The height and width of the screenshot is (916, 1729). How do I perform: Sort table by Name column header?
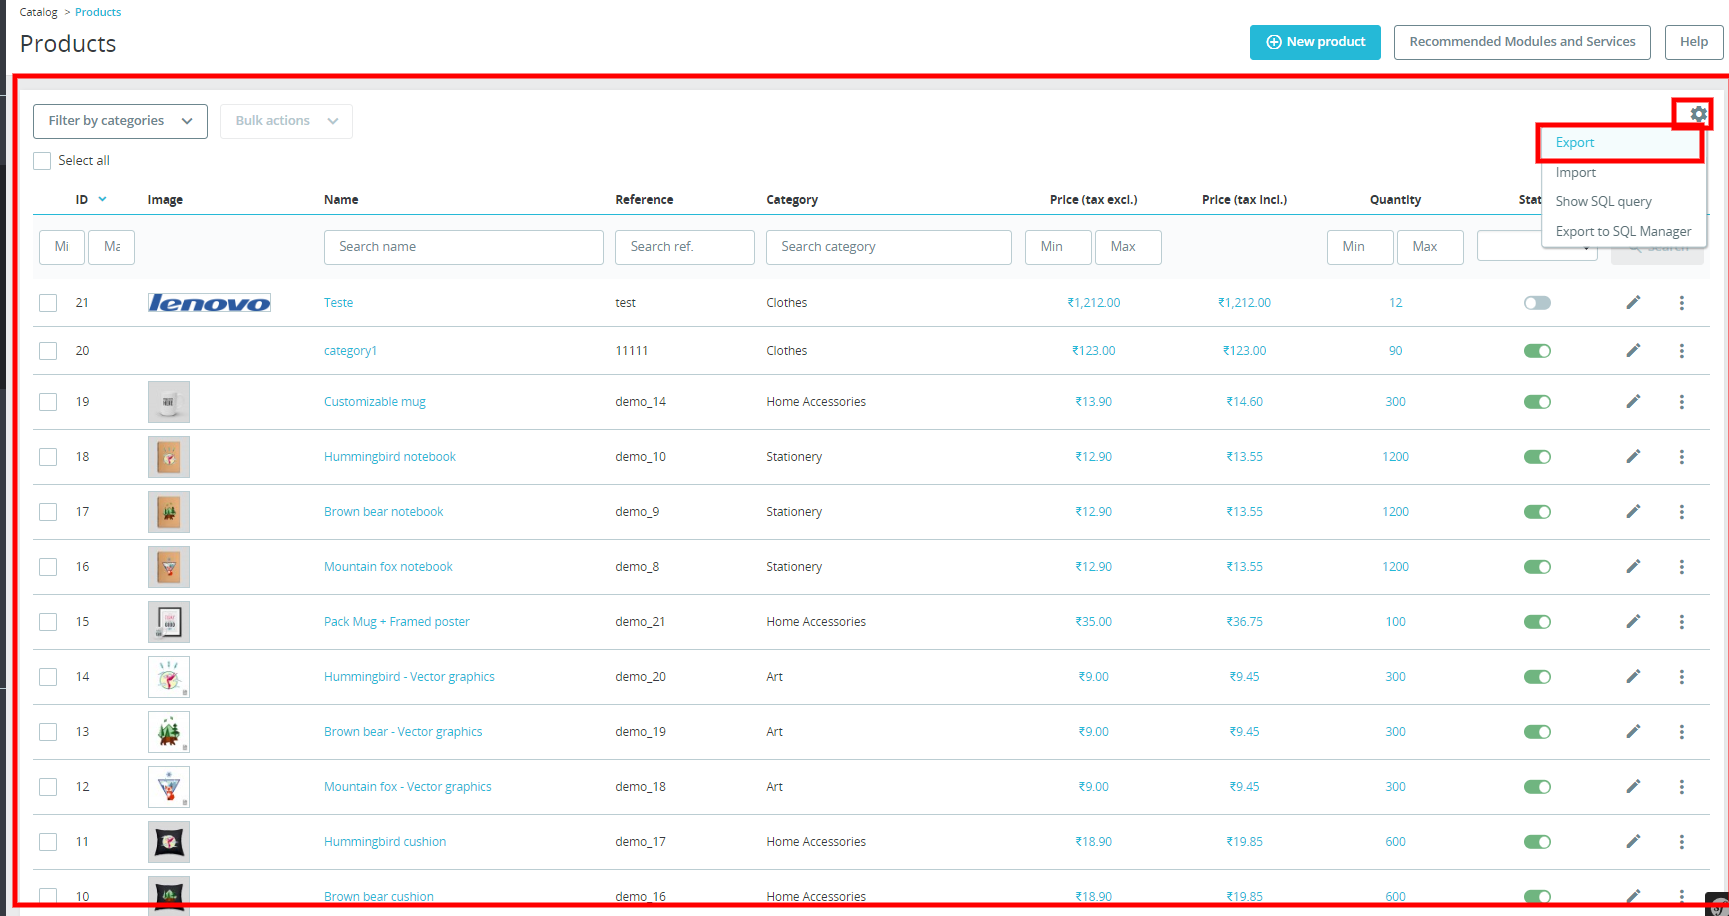tap(341, 200)
